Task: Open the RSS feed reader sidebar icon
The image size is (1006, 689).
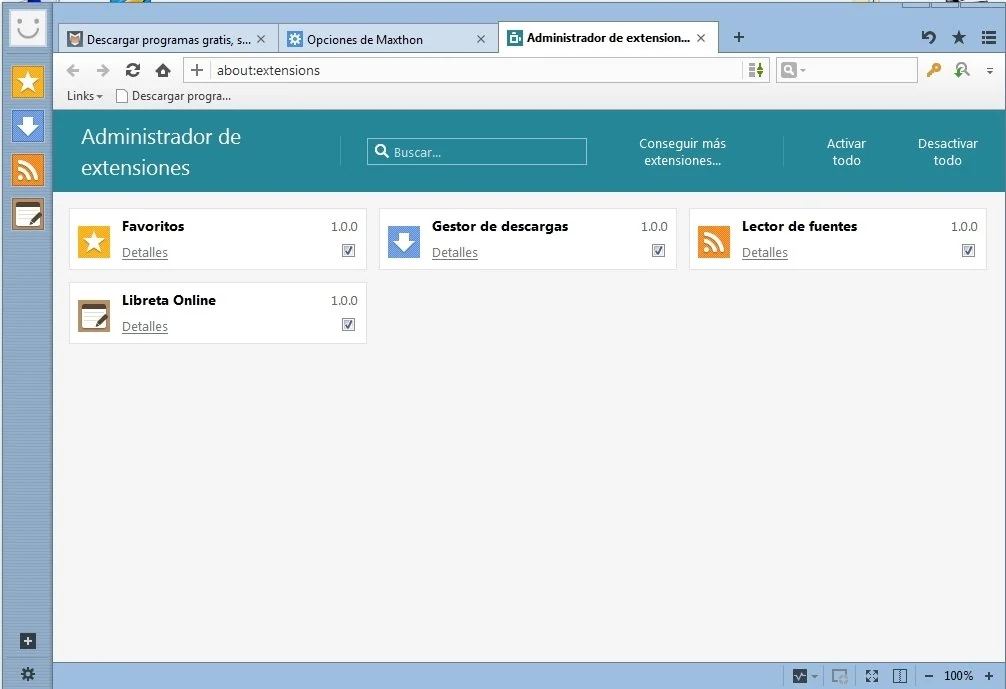Action: tap(28, 170)
